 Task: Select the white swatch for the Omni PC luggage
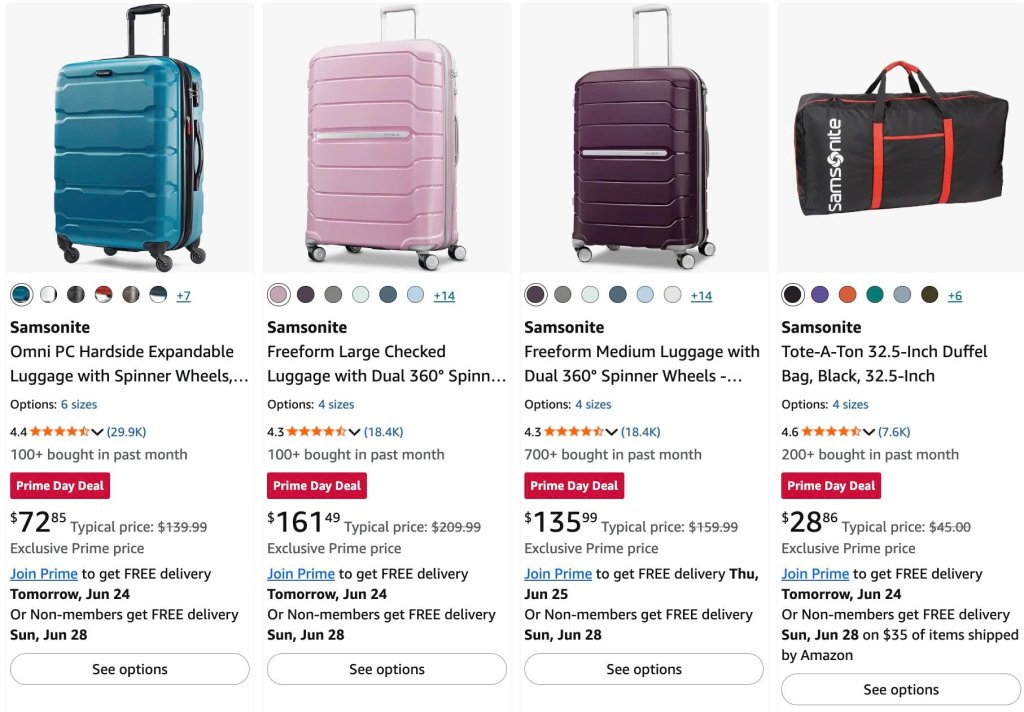tap(48, 295)
